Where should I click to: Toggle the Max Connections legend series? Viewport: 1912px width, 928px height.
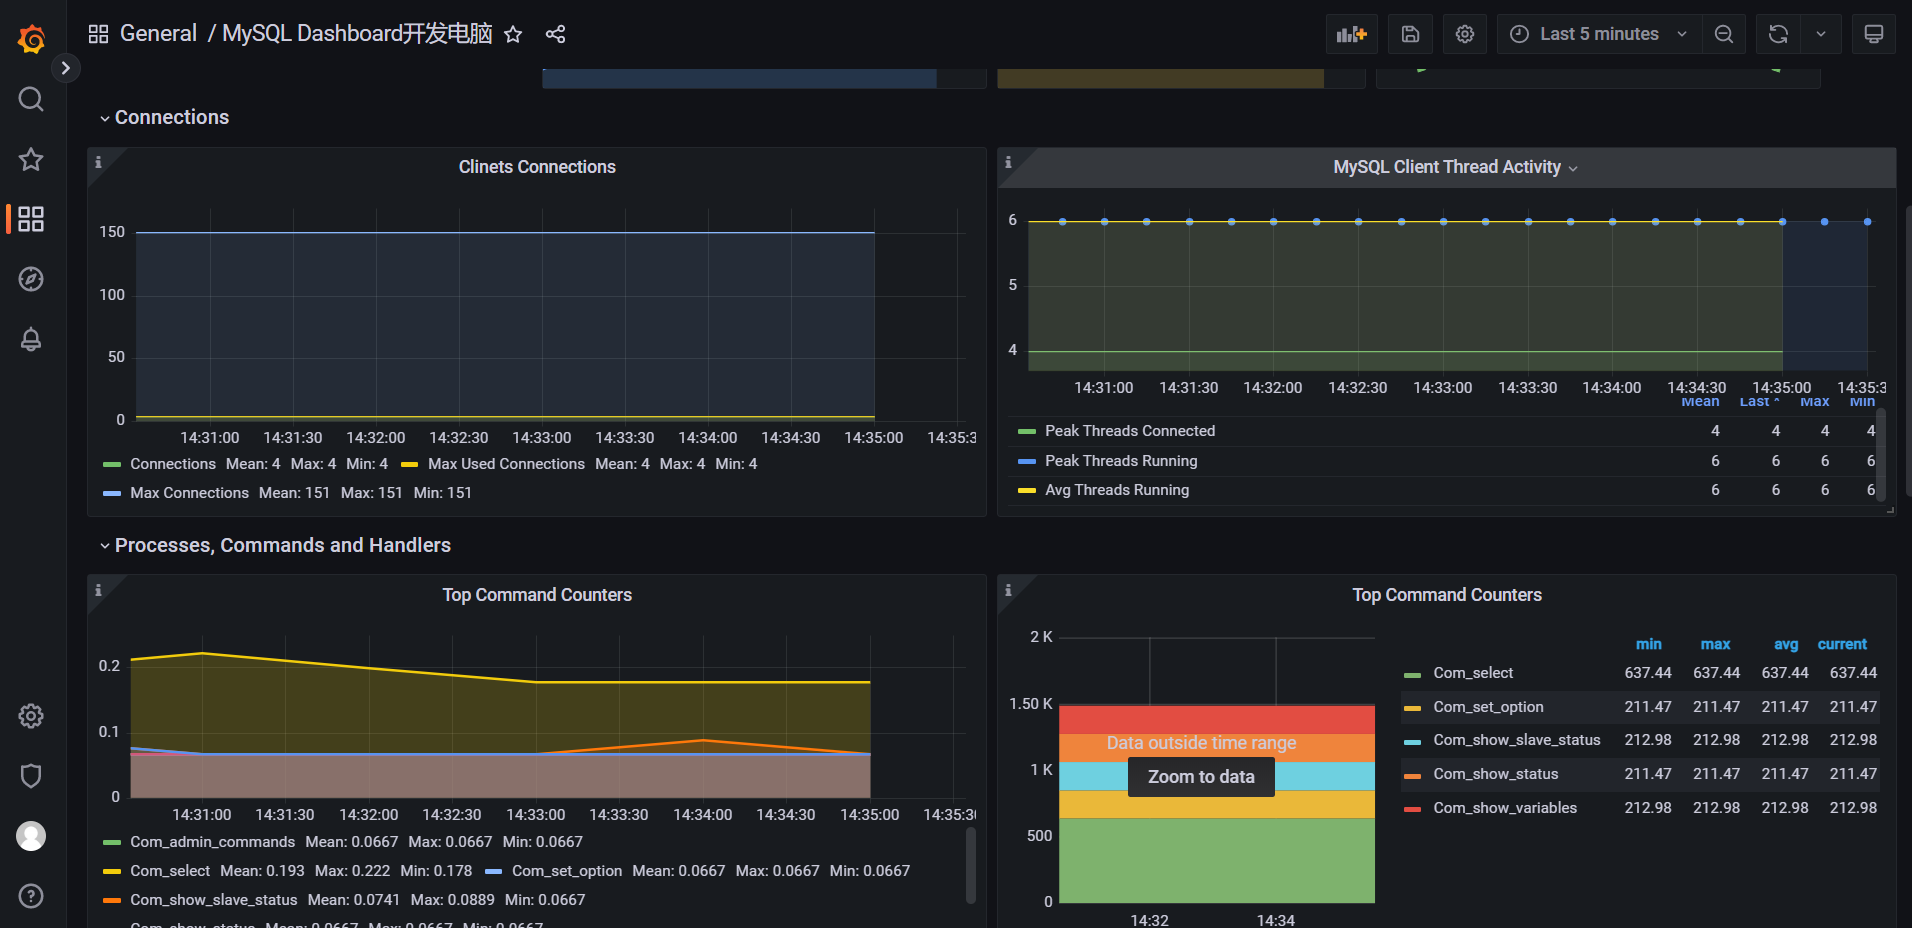189,493
